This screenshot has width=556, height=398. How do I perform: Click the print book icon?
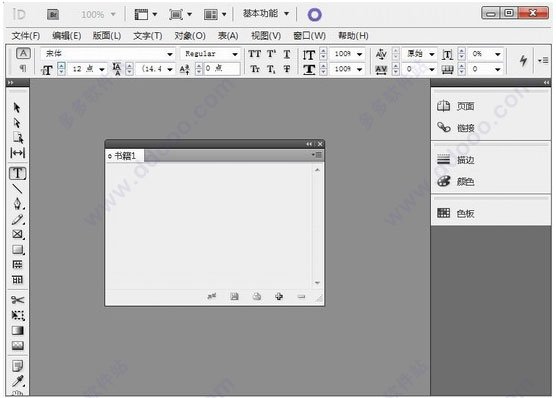pos(257,296)
